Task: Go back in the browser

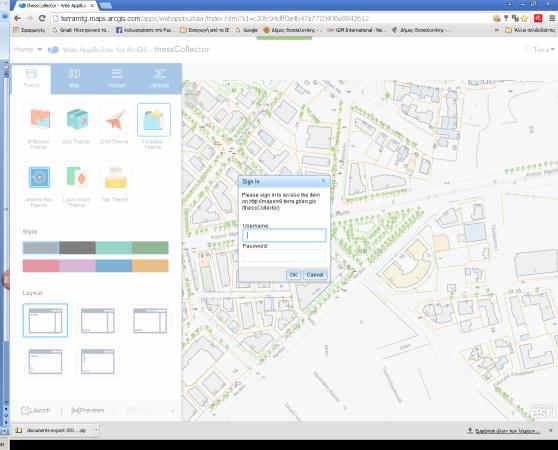Action: pyautogui.click(x=17, y=18)
